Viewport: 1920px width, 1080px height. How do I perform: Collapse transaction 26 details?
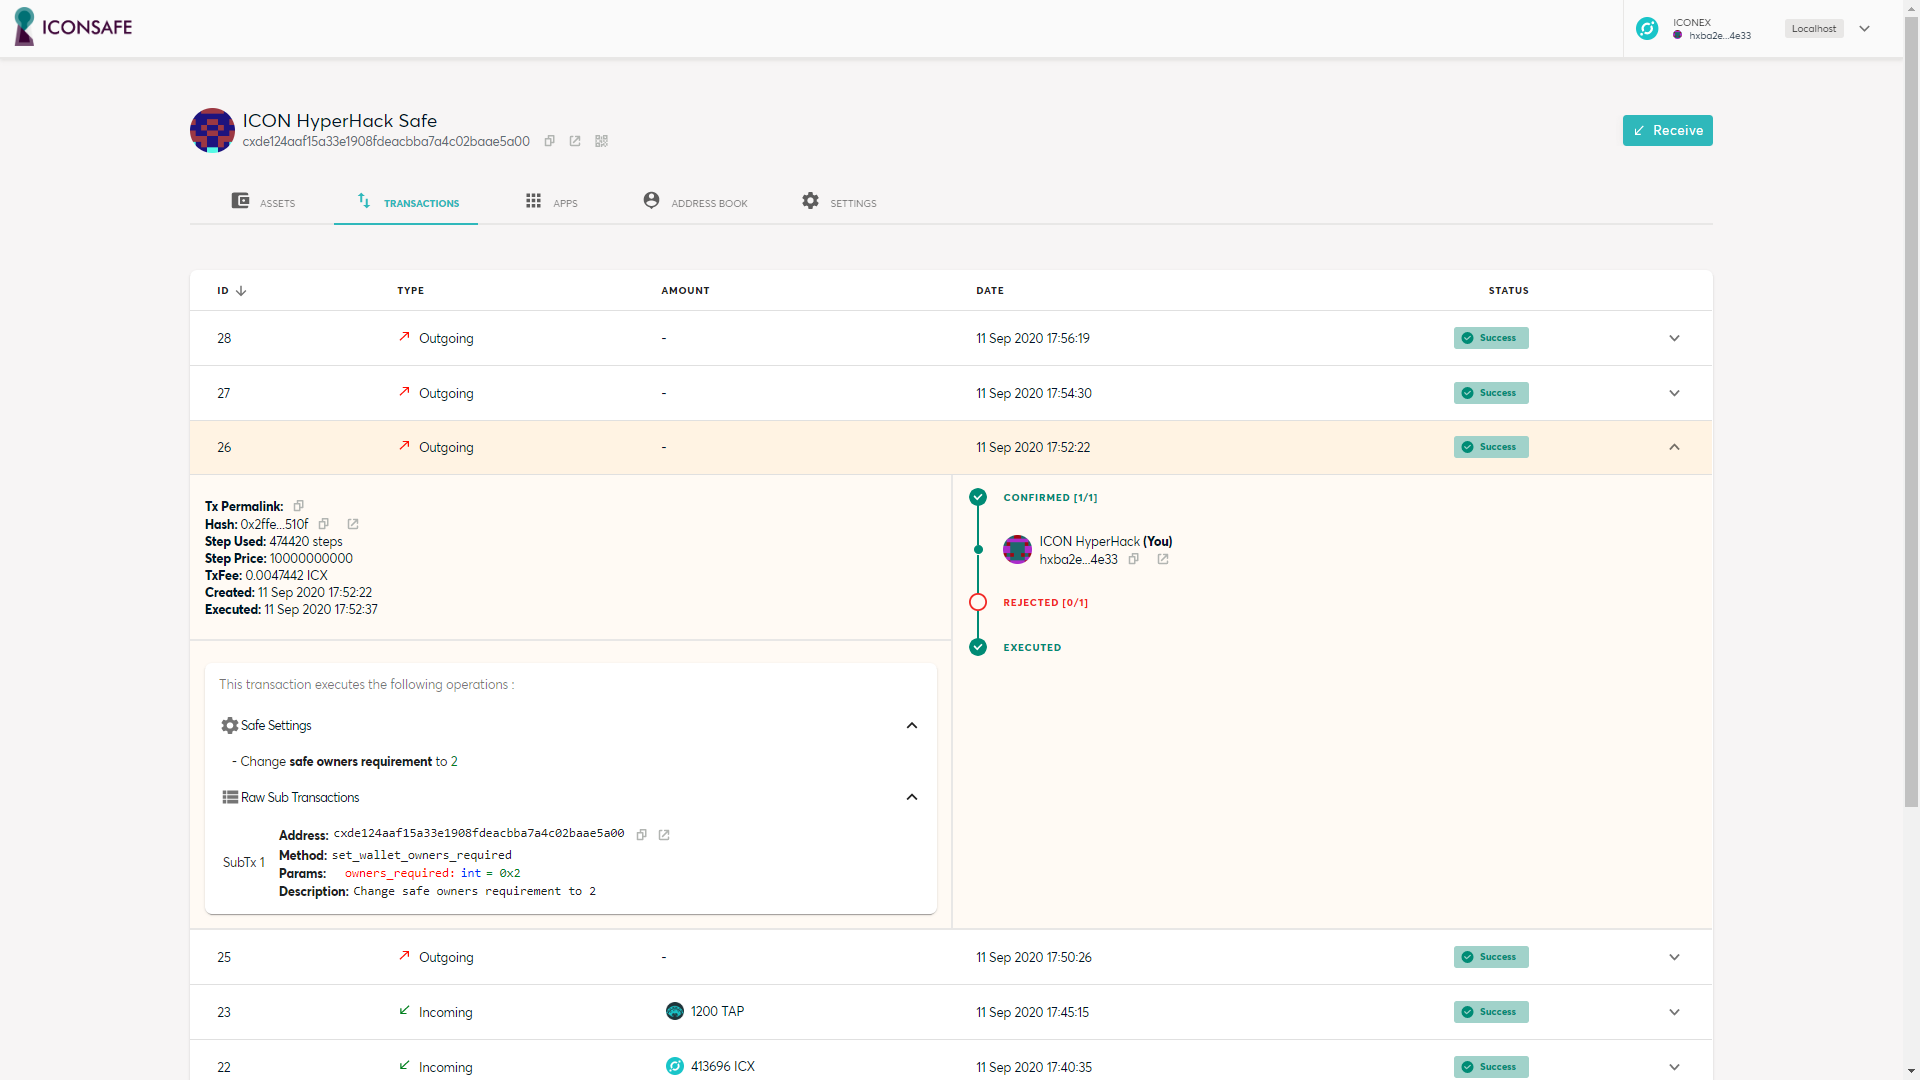point(1674,447)
